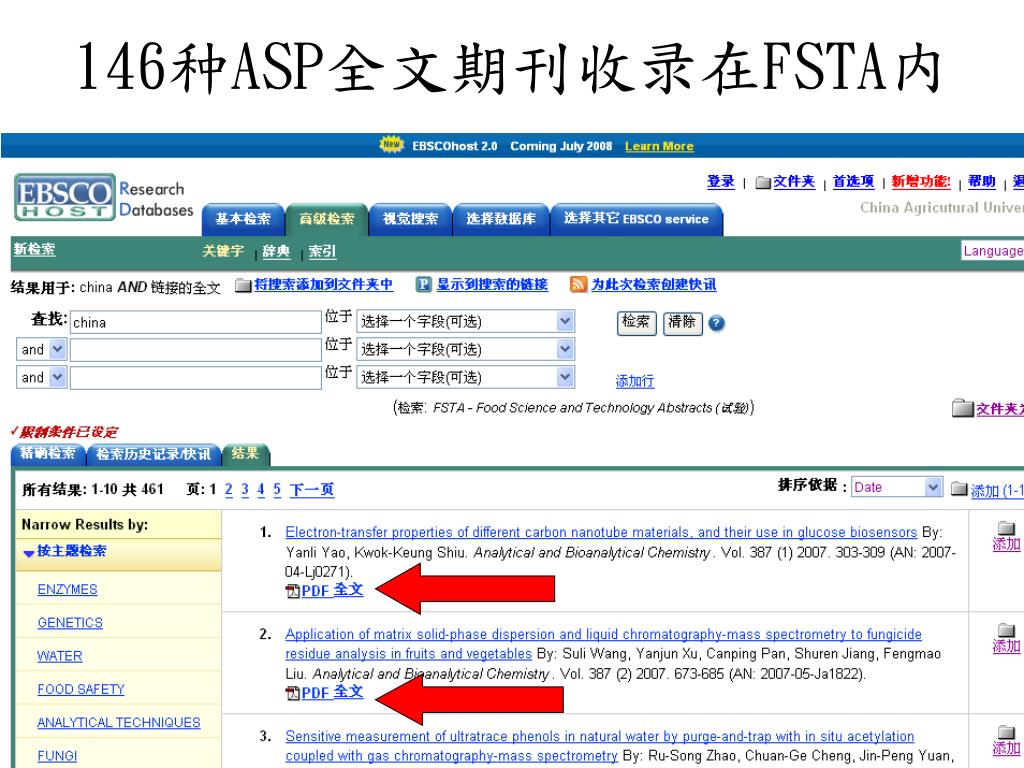Click the 关键字 sub-menu item
1024x768 pixels.
tap(223, 251)
